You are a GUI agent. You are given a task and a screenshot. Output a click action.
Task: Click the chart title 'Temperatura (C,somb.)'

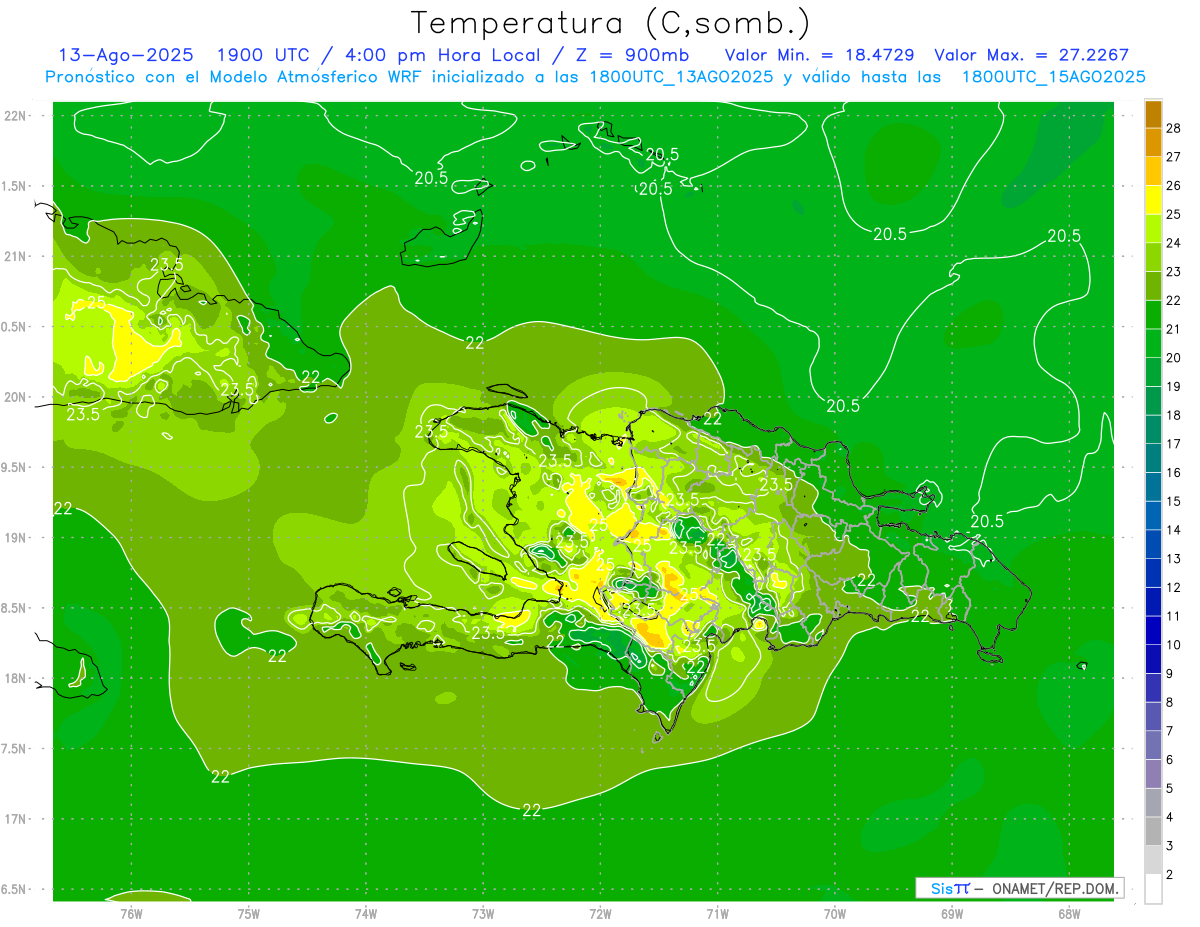[x=611, y=23]
